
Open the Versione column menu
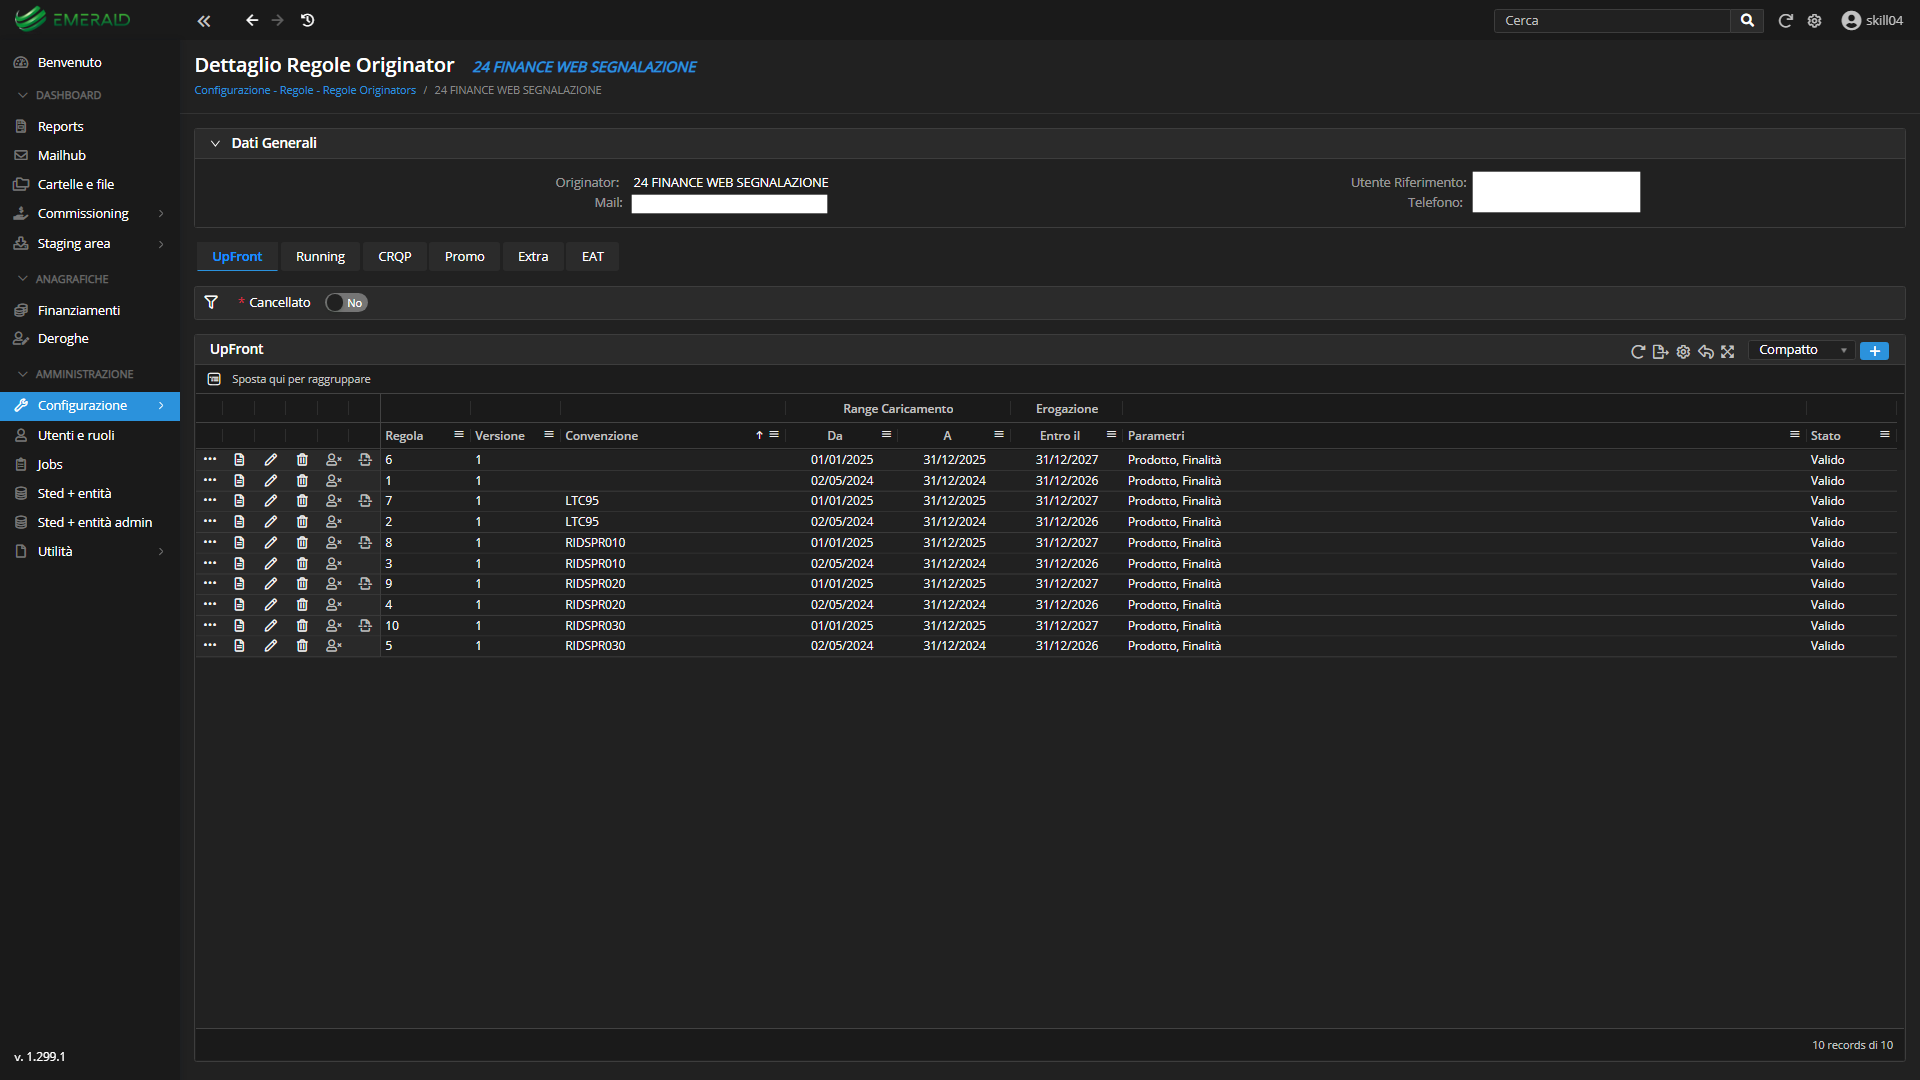[549, 435]
